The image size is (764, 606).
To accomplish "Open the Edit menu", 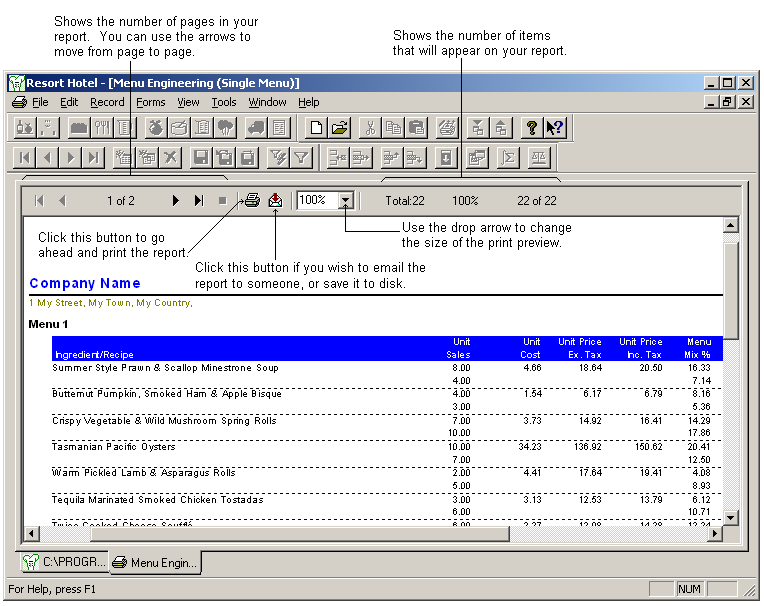I will [x=69, y=102].
